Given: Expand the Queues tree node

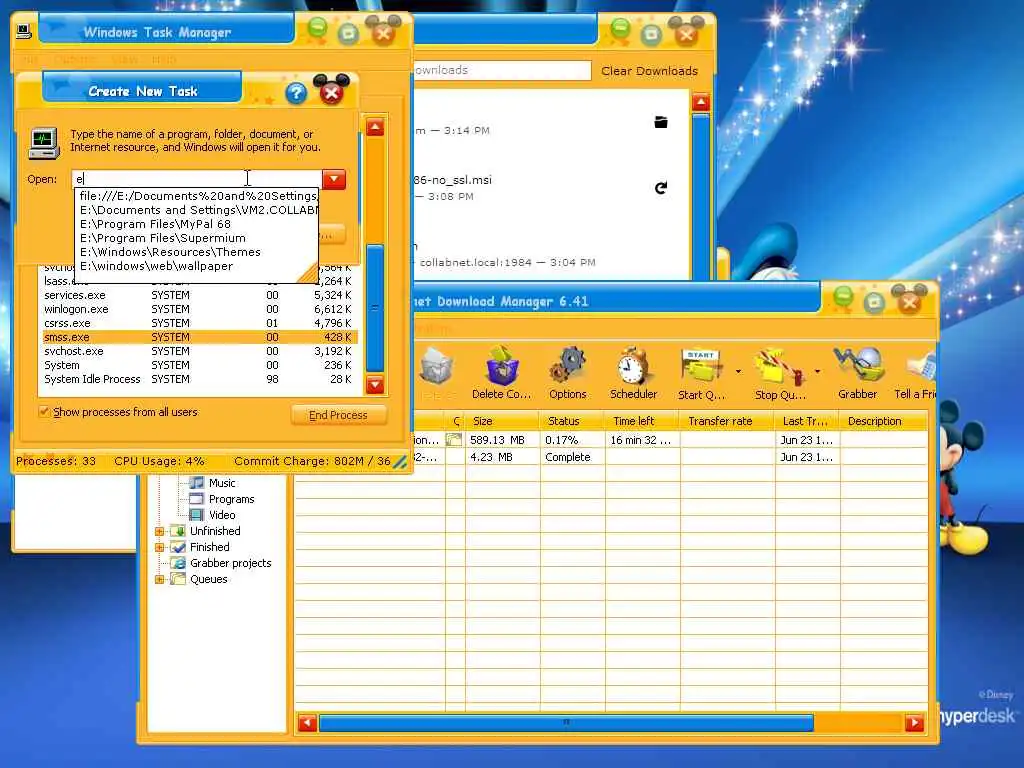Looking at the screenshot, I should click(159, 579).
